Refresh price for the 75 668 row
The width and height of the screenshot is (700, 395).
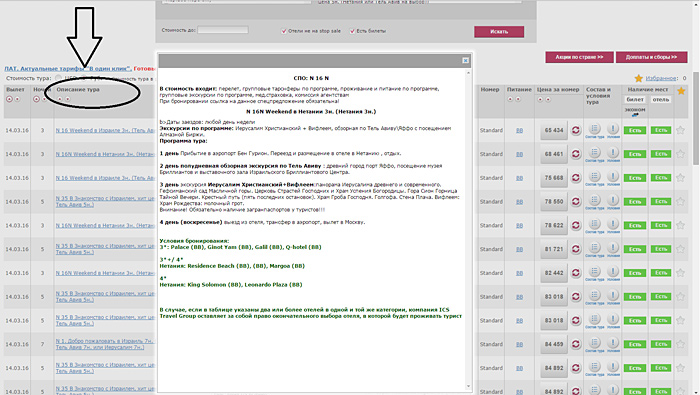(x=576, y=178)
